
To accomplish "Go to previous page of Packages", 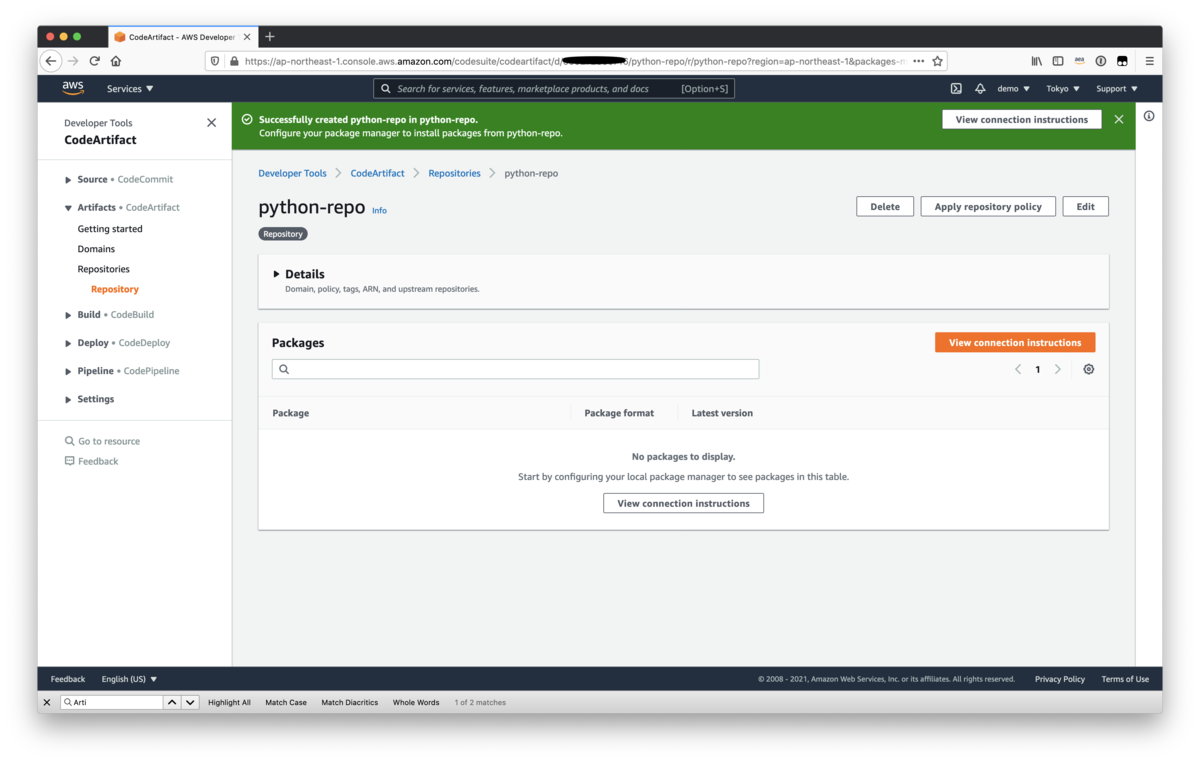I will click(1018, 369).
